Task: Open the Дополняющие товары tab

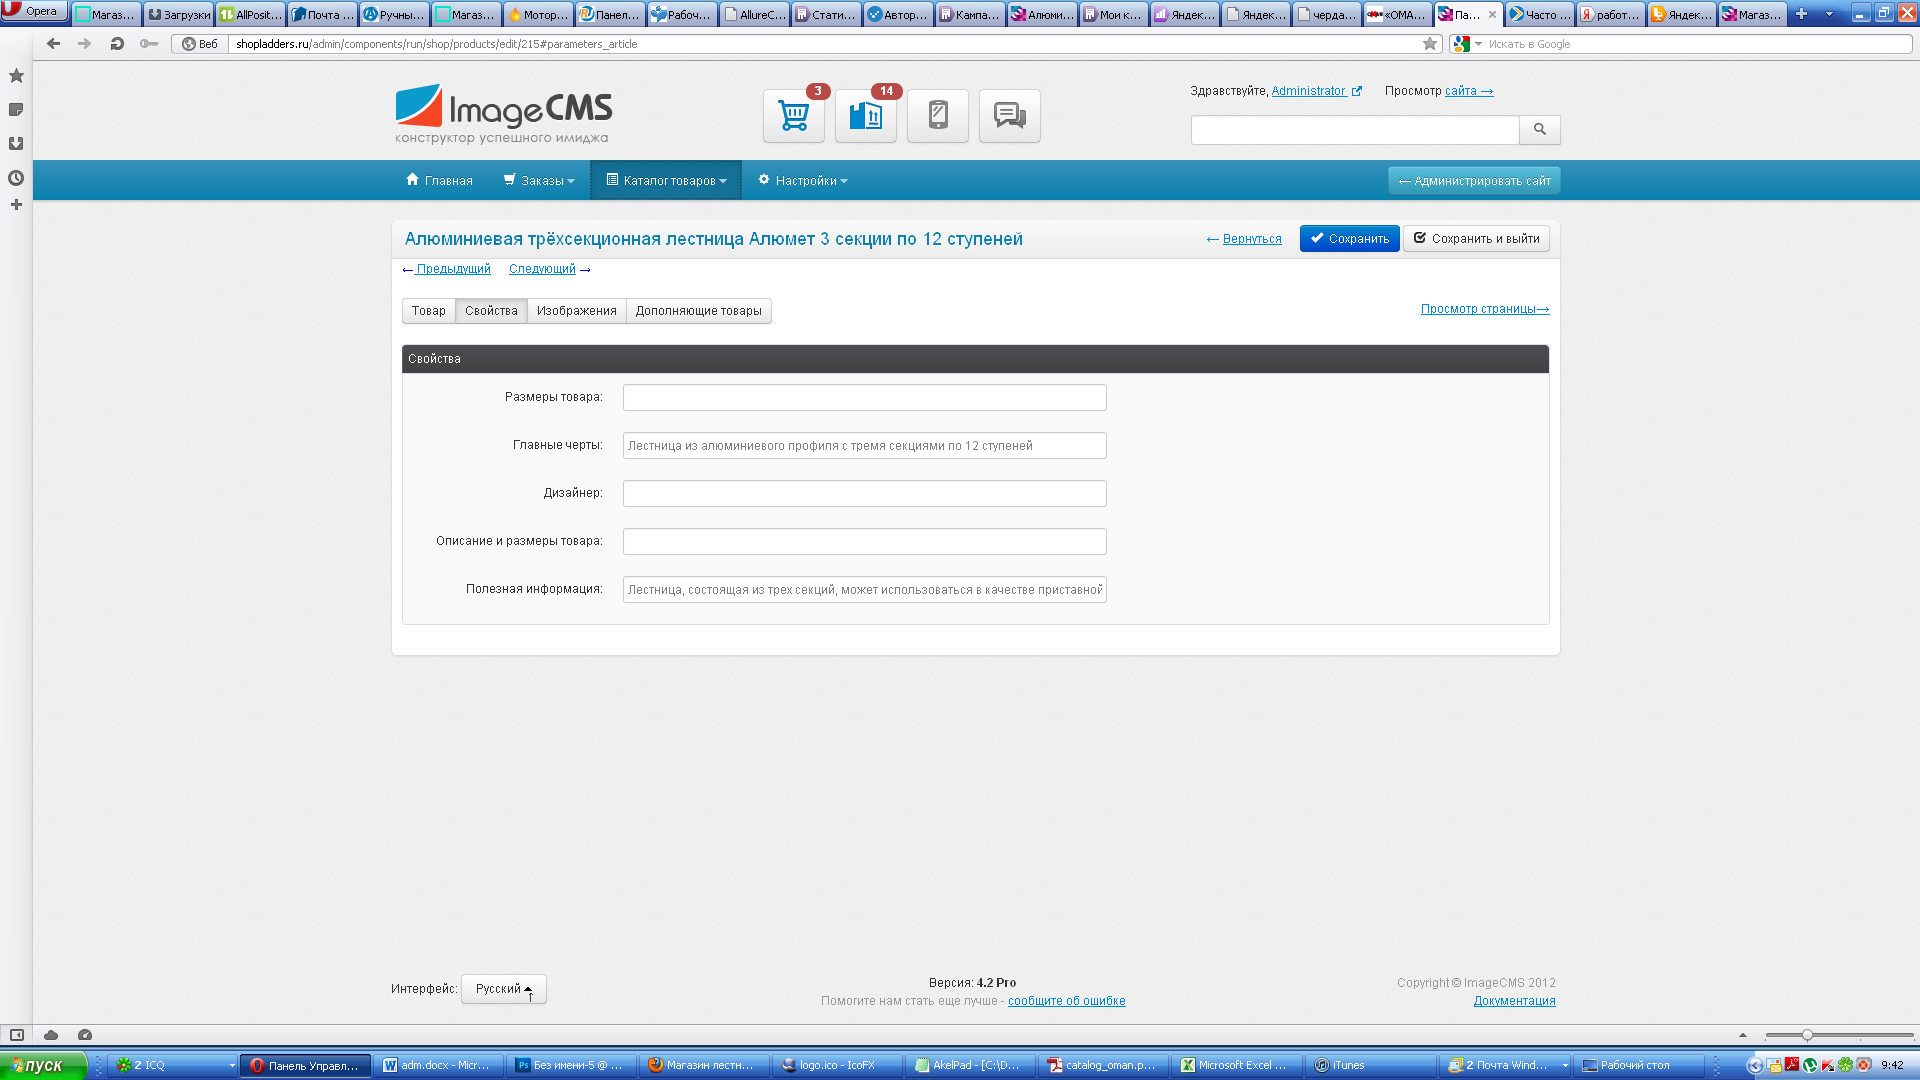Action: click(x=698, y=311)
